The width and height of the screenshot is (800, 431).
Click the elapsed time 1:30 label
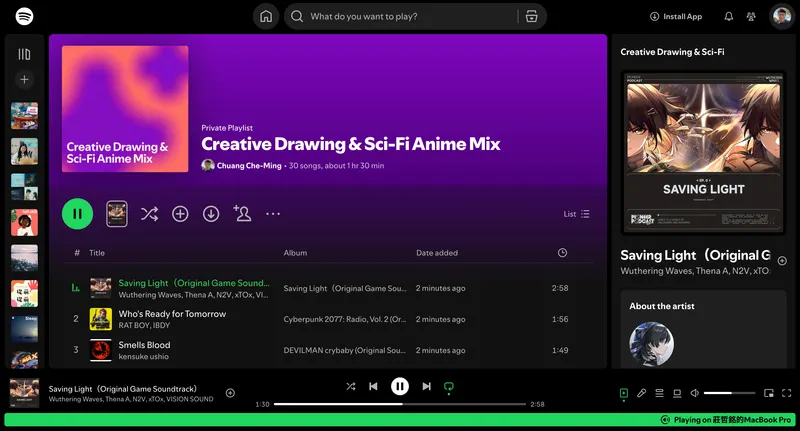pos(262,404)
